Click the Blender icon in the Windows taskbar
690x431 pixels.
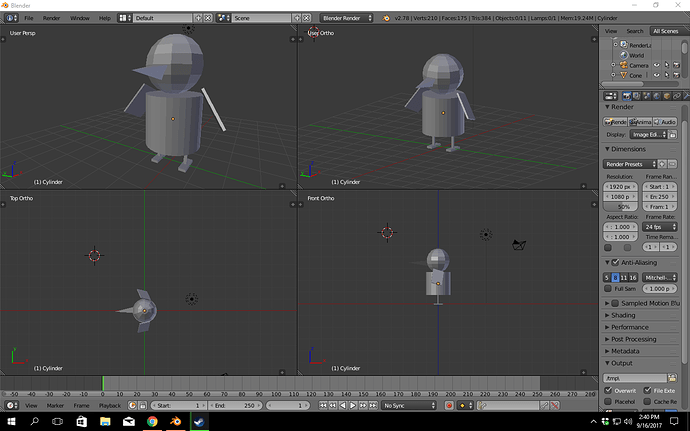pos(176,422)
